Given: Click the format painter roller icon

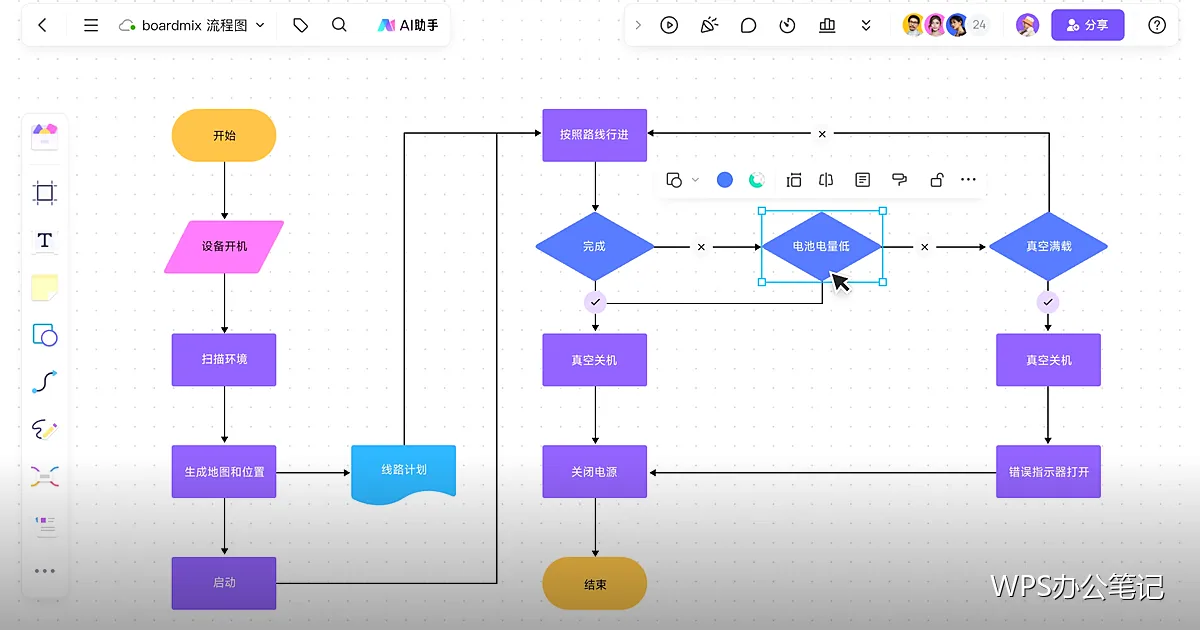Looking at the screenshot, I should click(x=899, y=180).
